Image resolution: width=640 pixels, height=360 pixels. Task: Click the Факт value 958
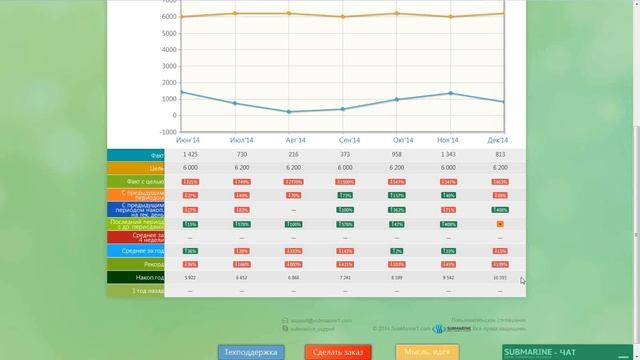(397, 154)
